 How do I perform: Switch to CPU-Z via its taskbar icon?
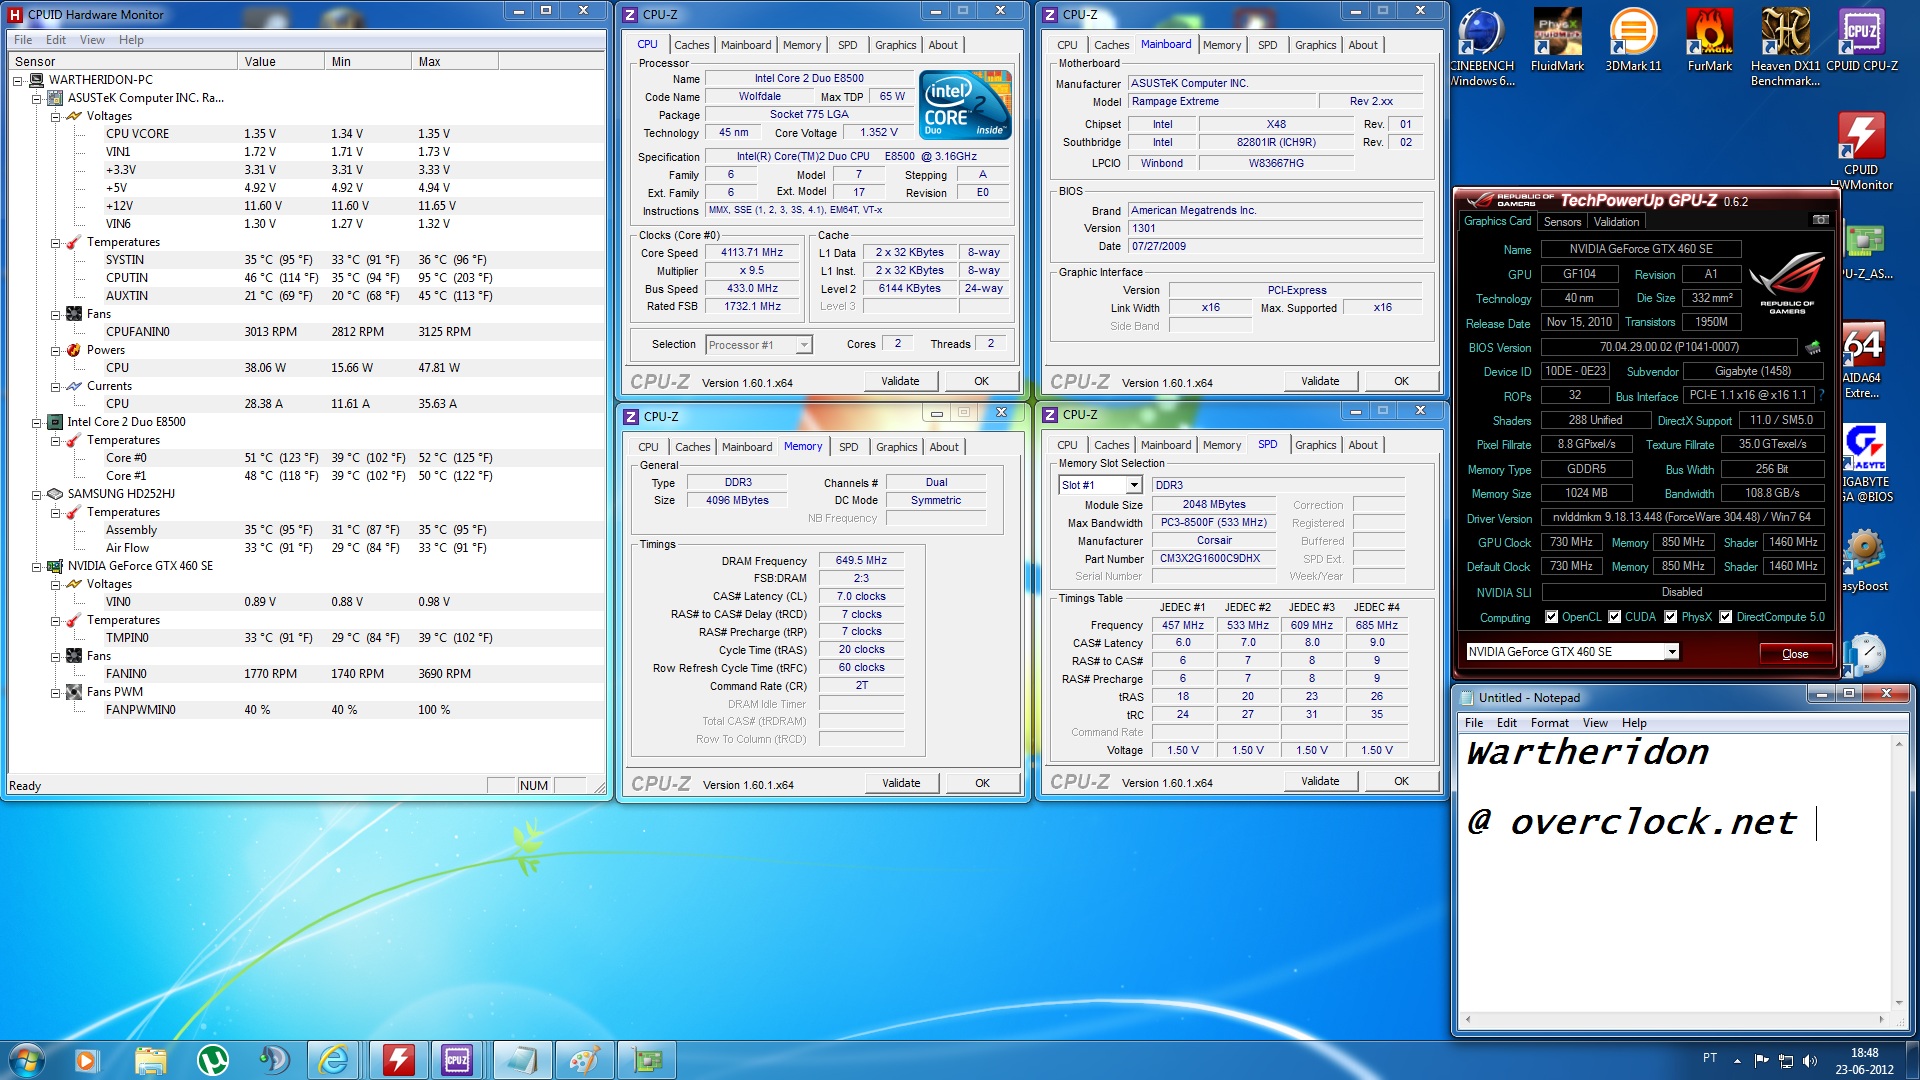click(x=458, y=1060)
